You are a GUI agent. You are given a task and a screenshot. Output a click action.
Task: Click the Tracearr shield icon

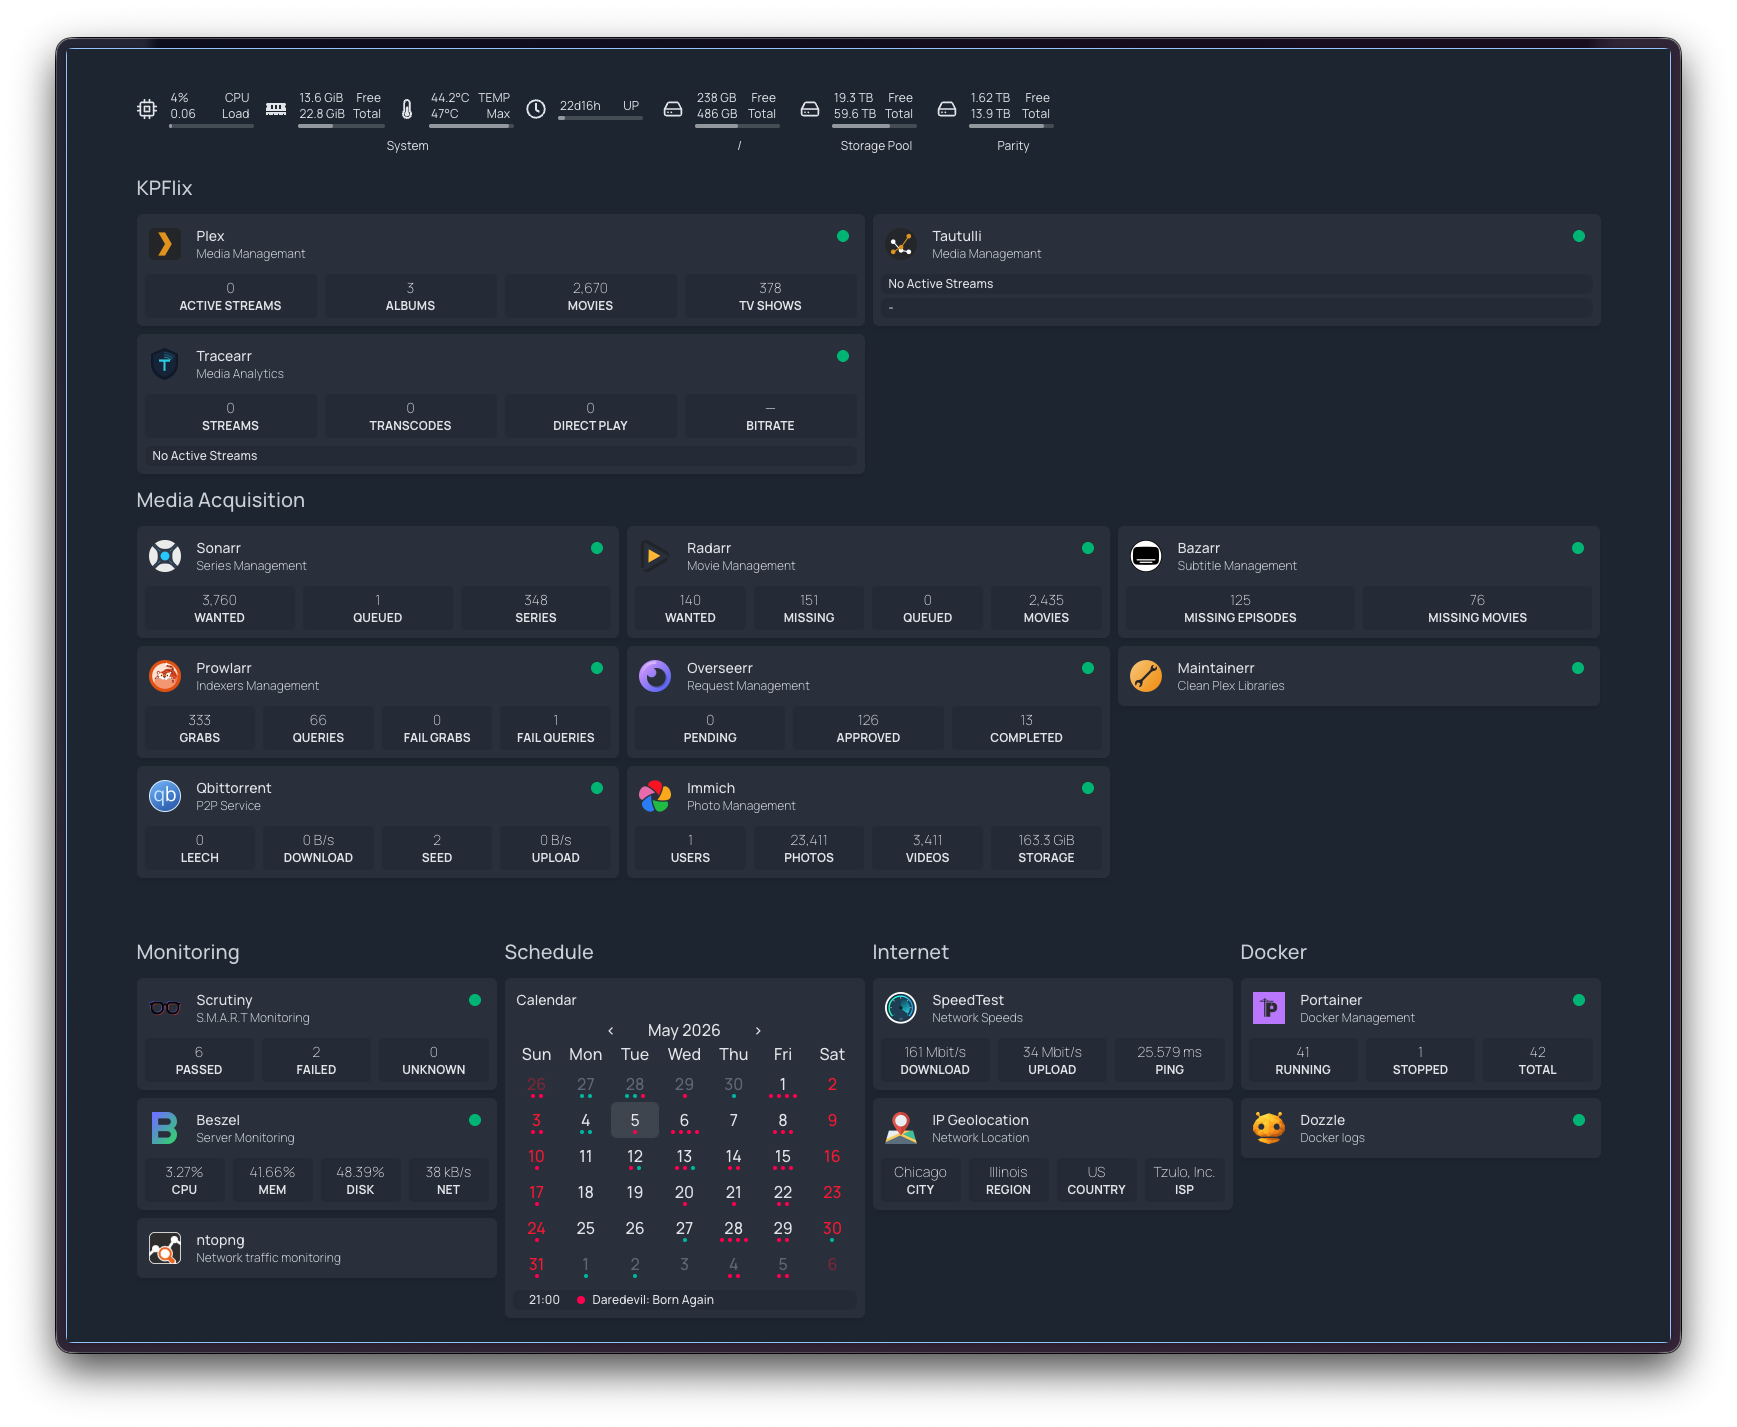click(x=165, y=364)
